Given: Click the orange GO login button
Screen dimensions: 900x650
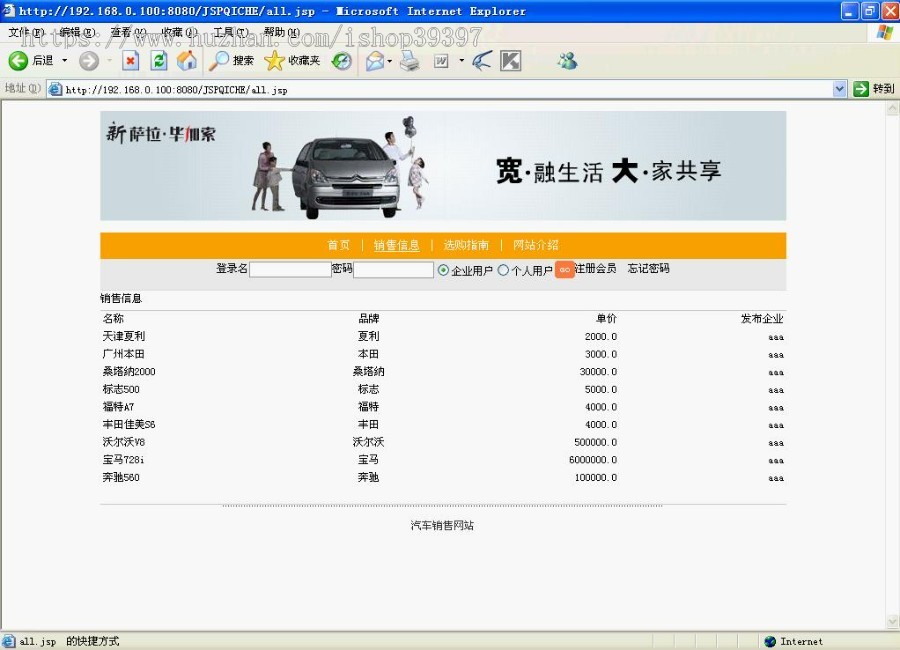Looking at the screenshot, I should [x=565, y=270].
